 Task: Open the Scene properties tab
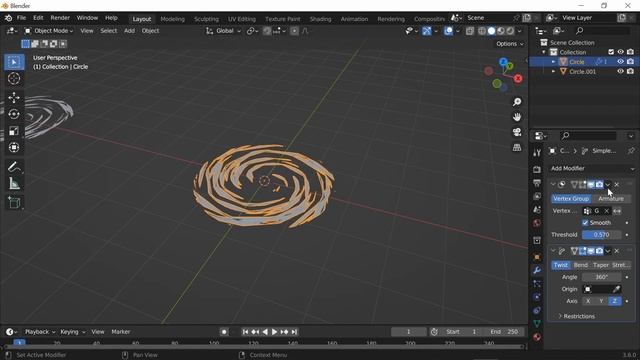(x=537, y=209)
